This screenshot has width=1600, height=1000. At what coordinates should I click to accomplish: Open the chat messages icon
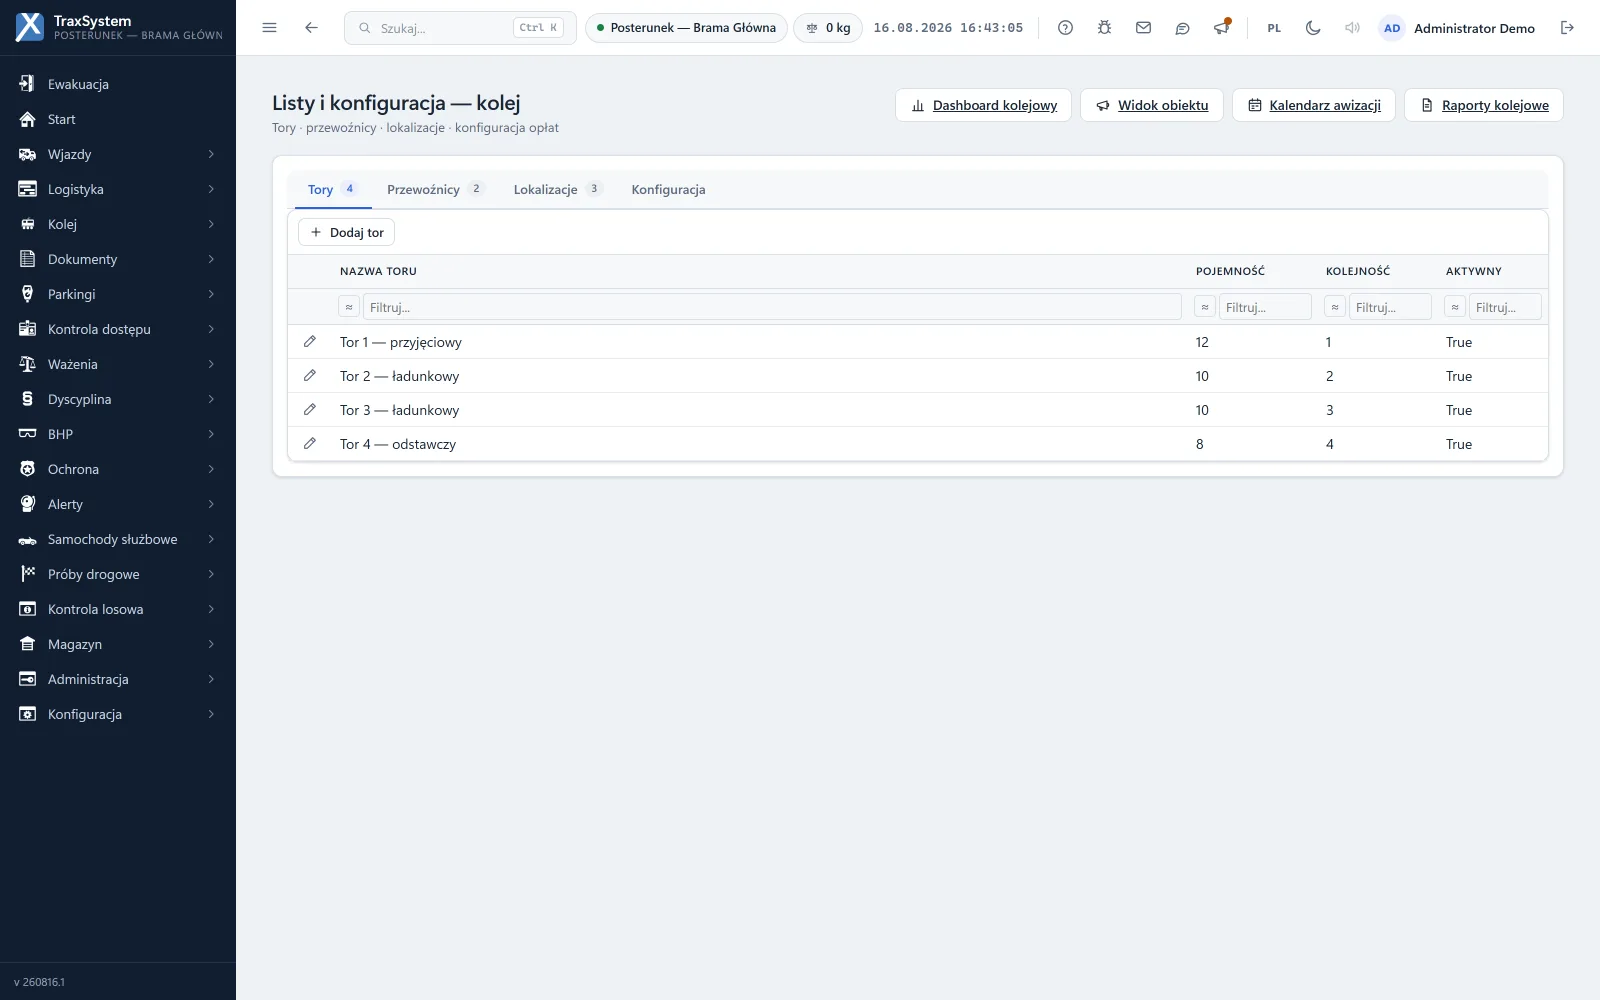point(1182,28)
